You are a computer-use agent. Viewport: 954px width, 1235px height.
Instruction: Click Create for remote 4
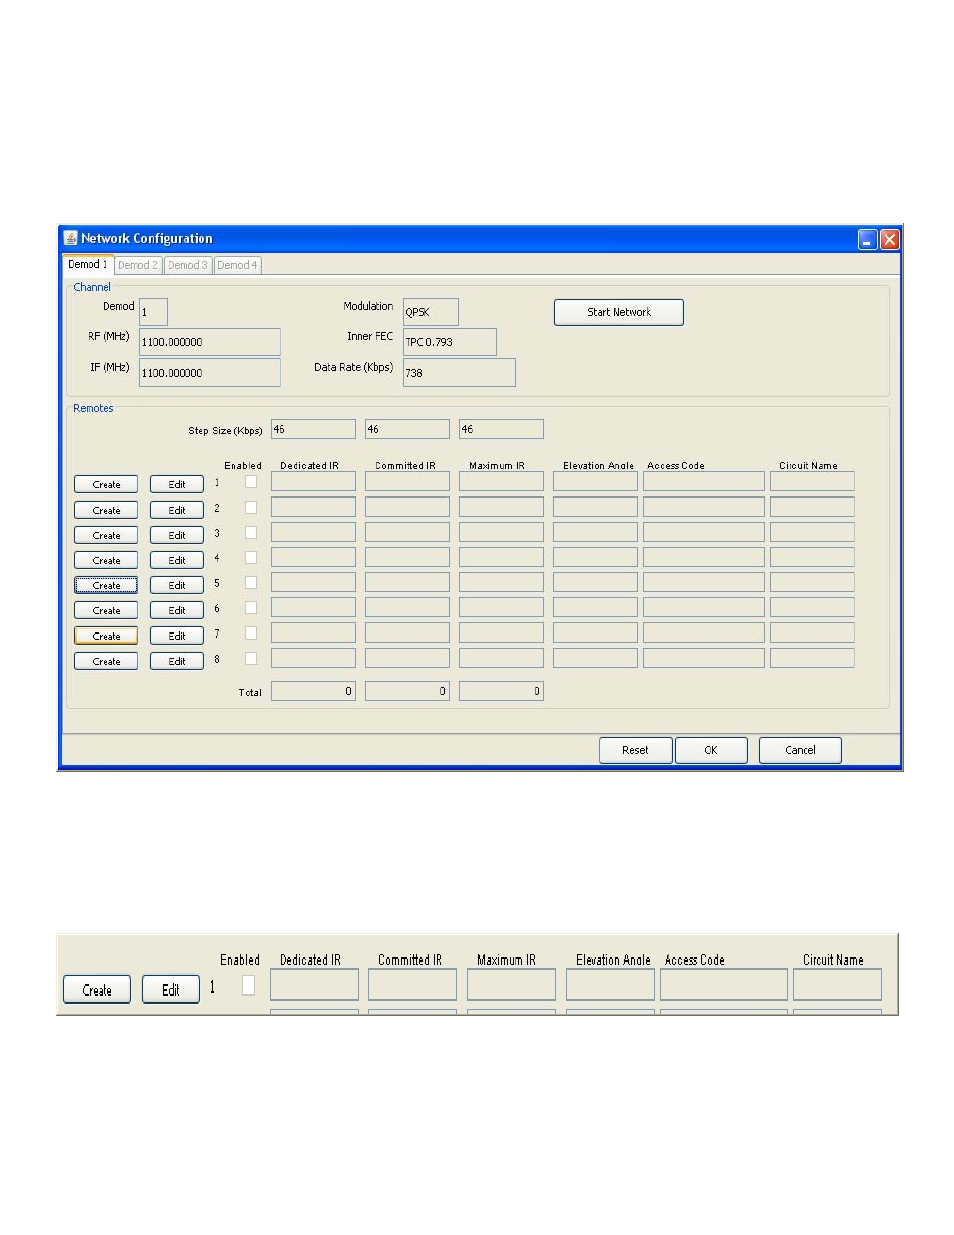[x=106, y=560]
